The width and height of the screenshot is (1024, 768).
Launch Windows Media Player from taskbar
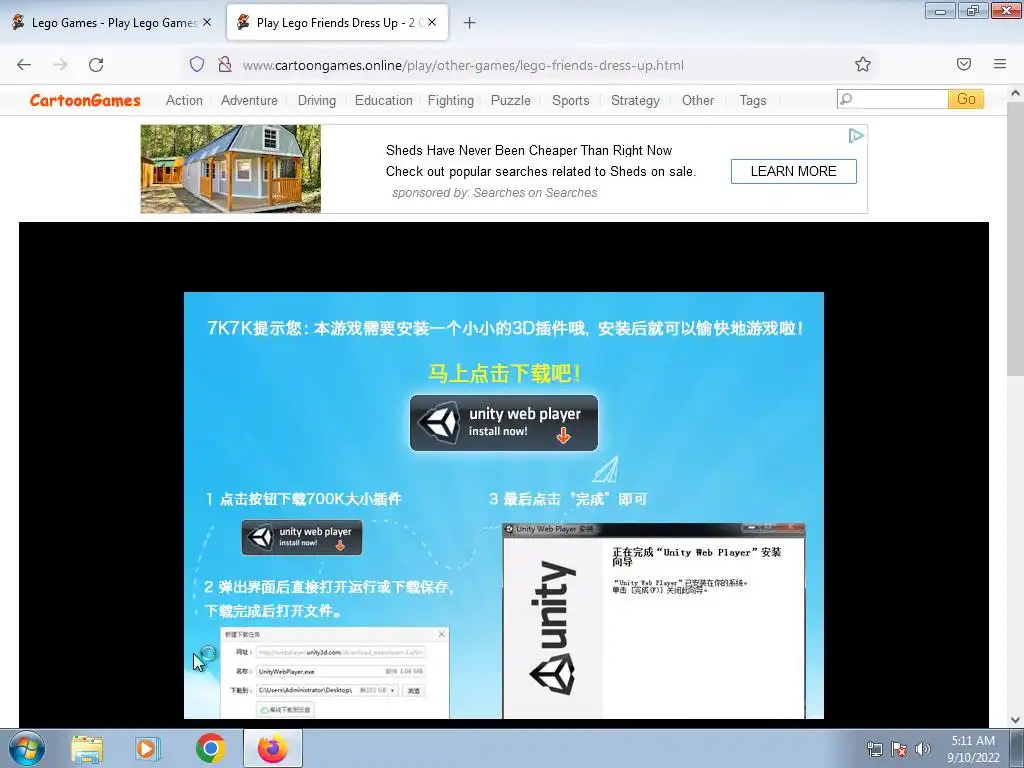tap(147, 748)
